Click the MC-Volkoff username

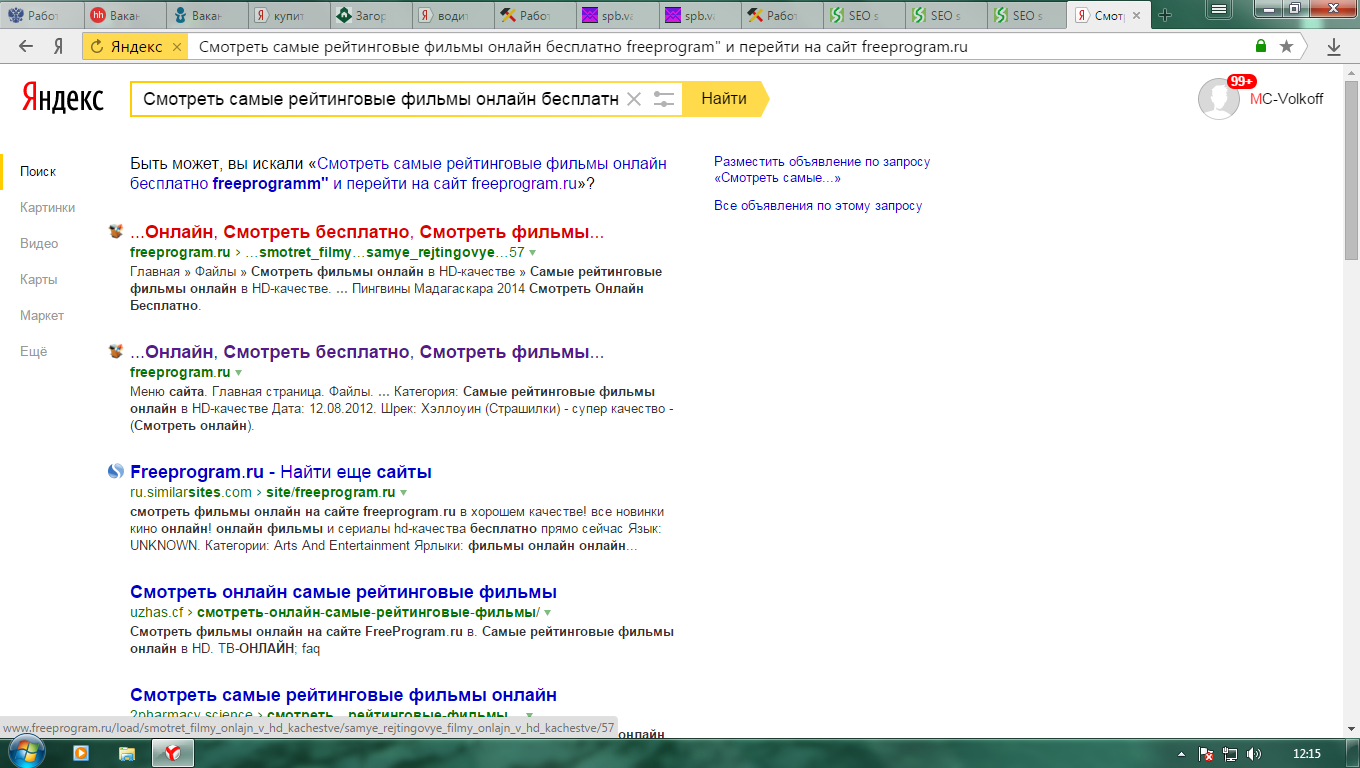pyautogui.click(x=1286, y=98)
